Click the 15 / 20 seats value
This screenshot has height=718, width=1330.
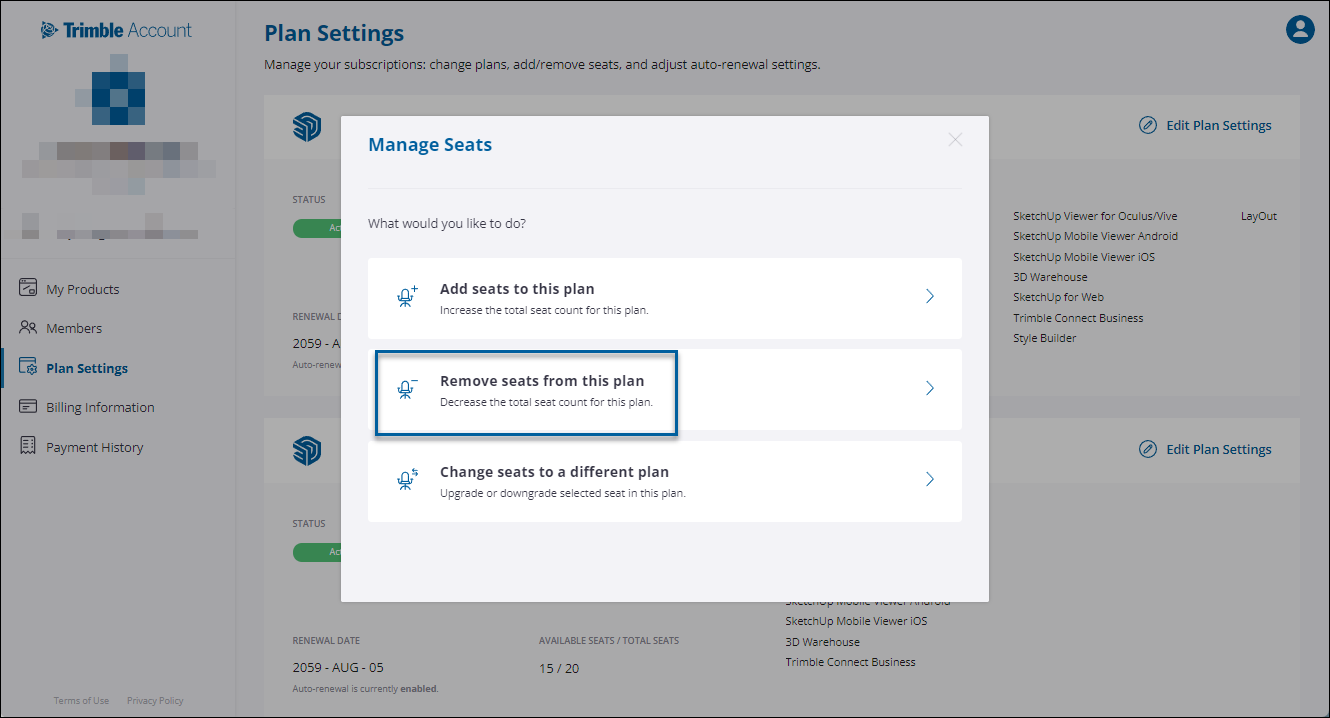click(x=558, y=667)
